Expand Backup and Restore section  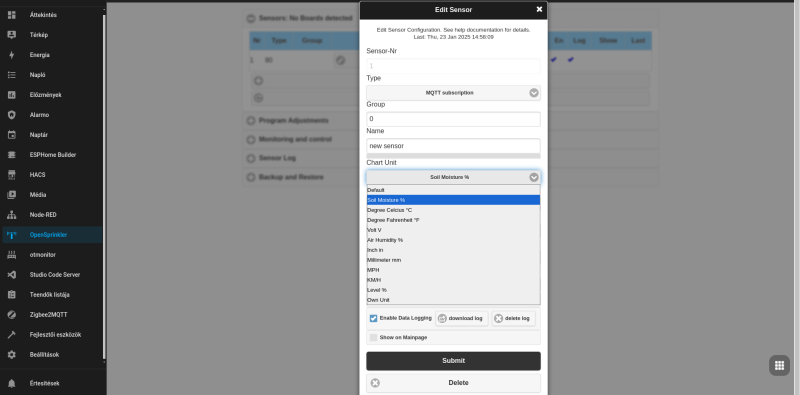[x=251, y=177]
